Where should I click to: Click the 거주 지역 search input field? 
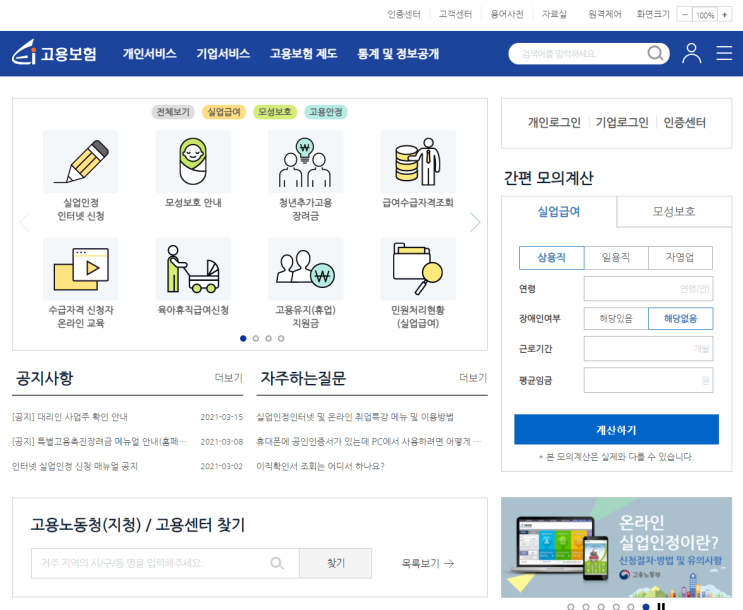pyautogui.click(x=165, y=563)
